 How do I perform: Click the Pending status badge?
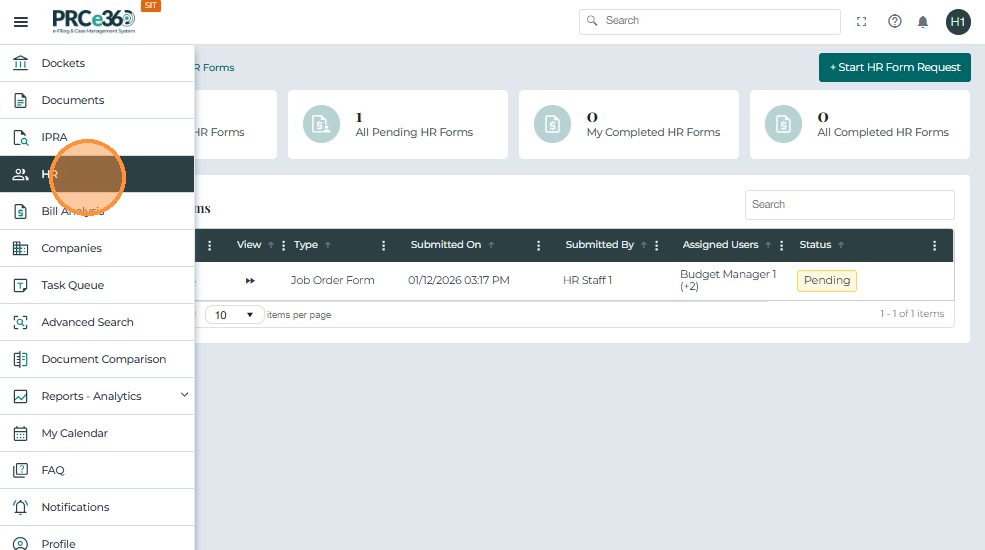tap(827, 281)
